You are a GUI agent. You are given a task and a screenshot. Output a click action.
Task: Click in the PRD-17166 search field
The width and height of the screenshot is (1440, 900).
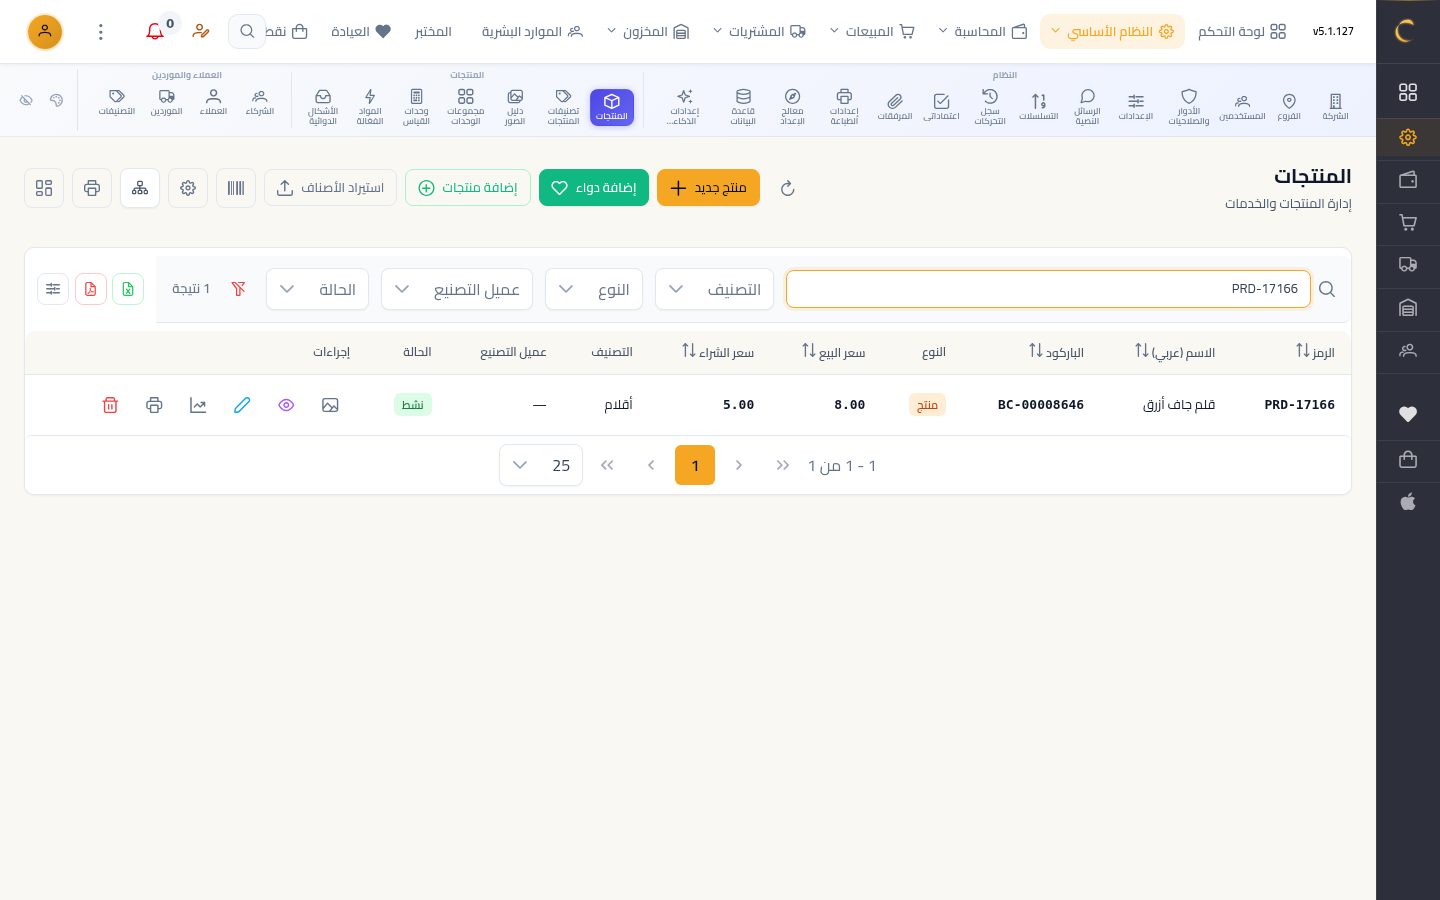pyautogui.click(x=1048, y=289)
